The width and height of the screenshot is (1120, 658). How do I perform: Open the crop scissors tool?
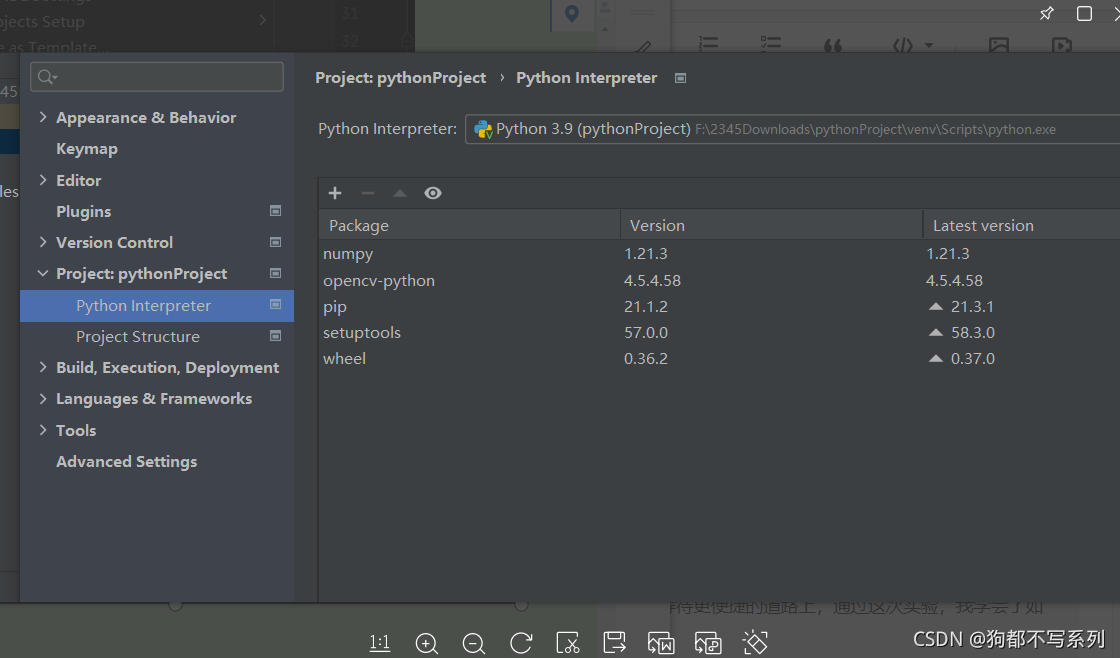pos(568,643)
